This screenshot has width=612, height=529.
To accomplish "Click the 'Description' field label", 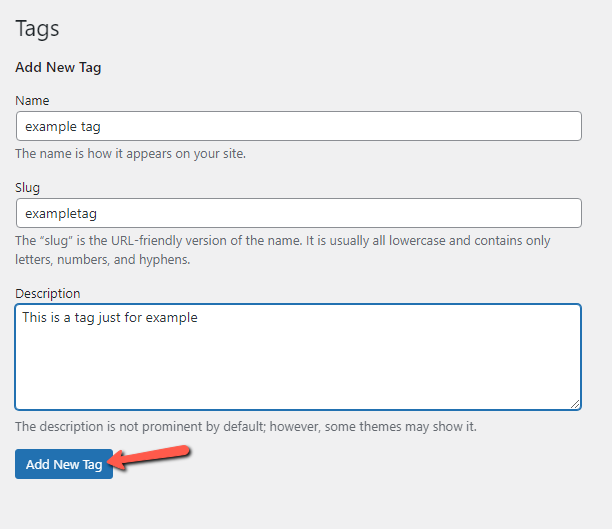I will 48,294.
